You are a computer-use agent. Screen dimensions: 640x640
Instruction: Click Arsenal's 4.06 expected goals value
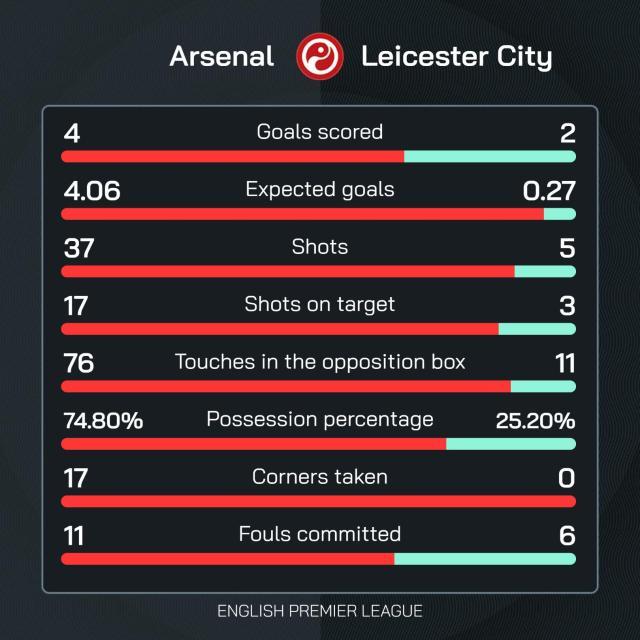coord(91,190)
